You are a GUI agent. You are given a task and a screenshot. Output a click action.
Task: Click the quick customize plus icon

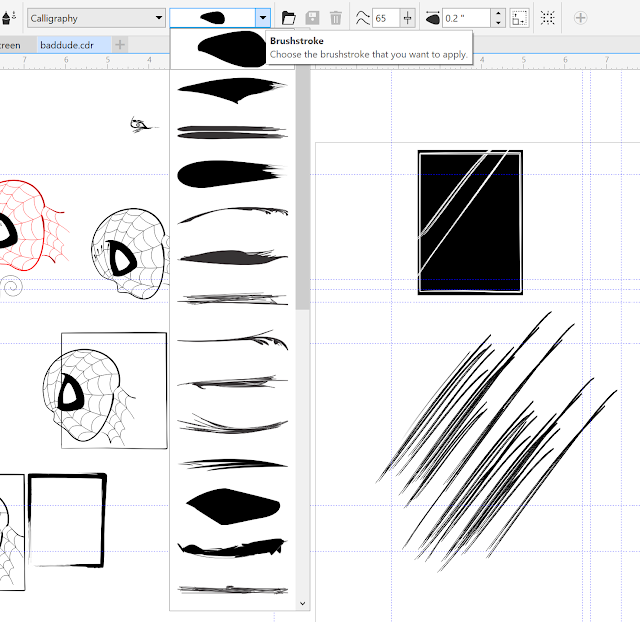point(580,18)
